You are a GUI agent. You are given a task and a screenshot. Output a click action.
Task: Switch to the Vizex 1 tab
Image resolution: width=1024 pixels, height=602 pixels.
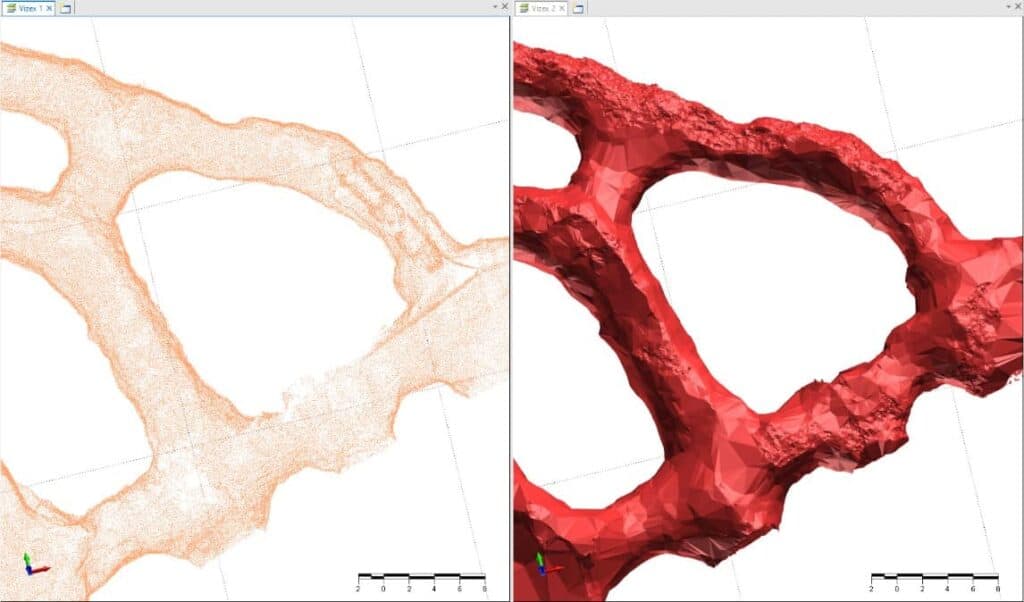click(27, 8)
